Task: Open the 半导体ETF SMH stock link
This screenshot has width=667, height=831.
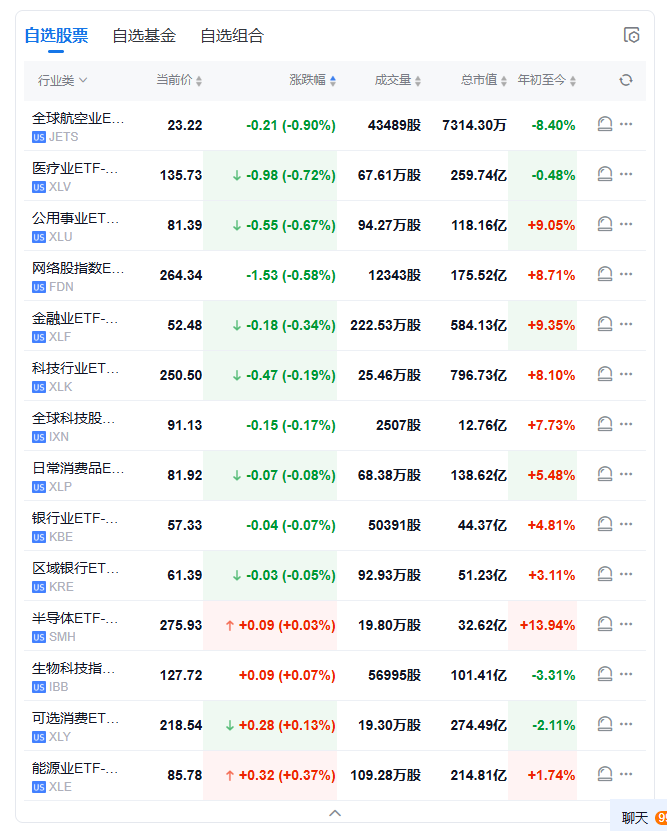Action: point(75,625)
